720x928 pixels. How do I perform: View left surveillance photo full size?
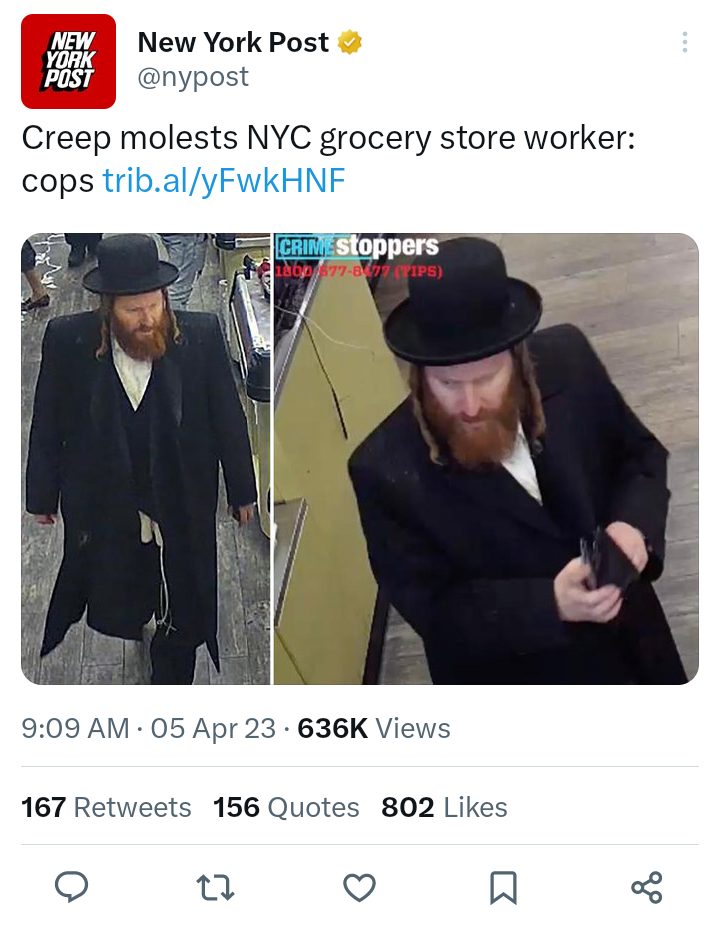[x=146, y=459]
